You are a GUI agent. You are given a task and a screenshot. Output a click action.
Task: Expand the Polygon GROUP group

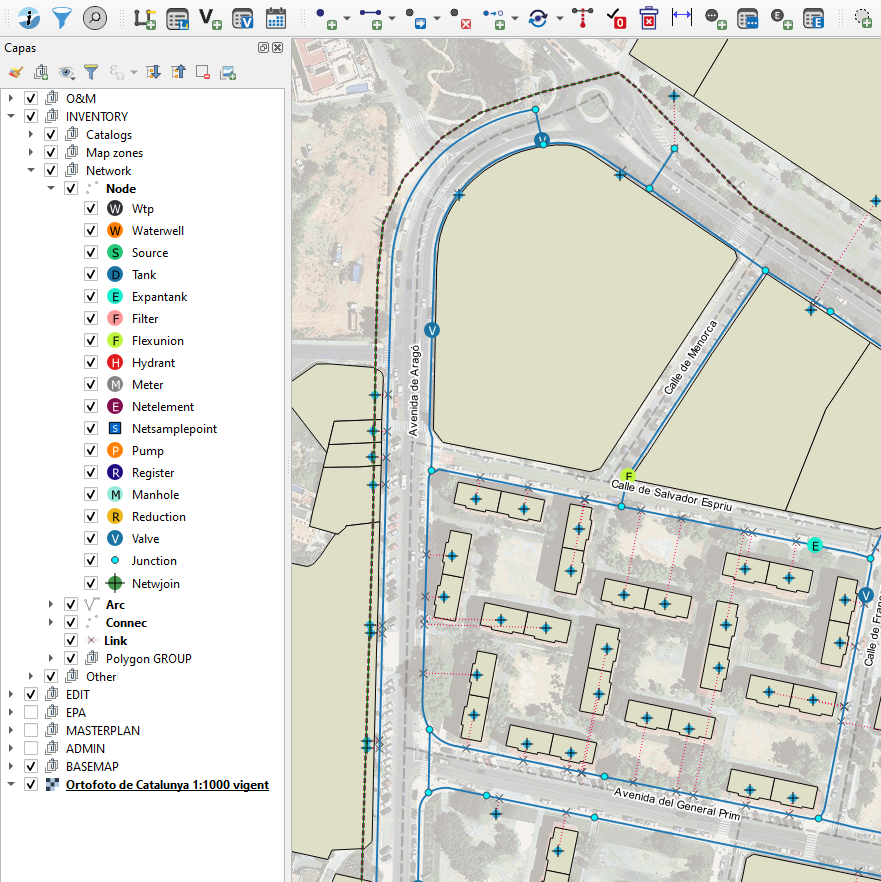coord(51,658)
